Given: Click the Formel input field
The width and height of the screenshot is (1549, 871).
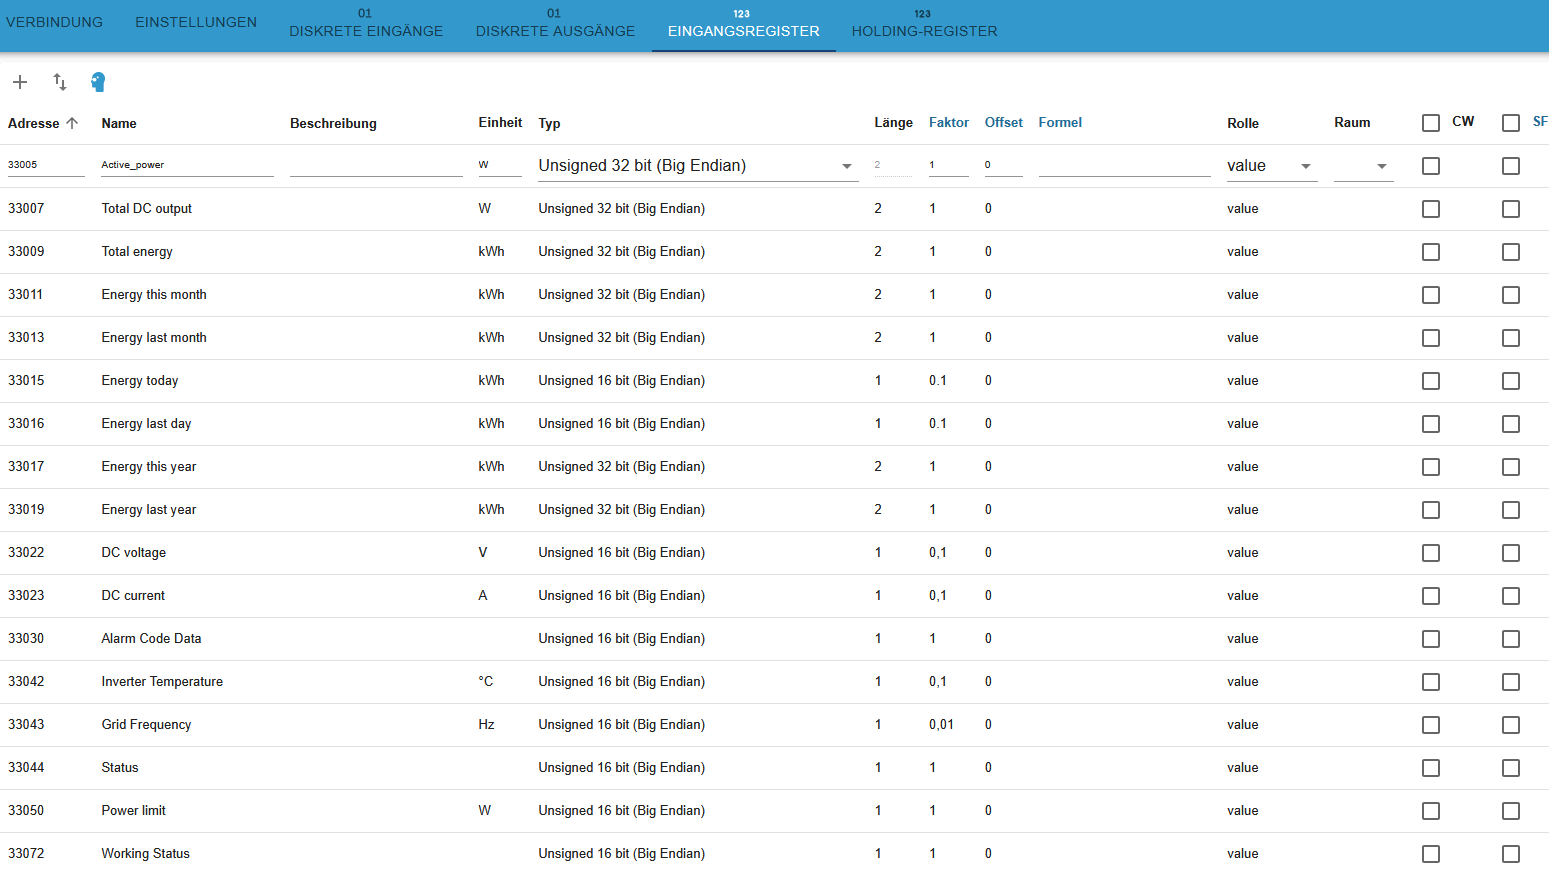Looking at the screenshot, I should click(x=1124, y=165).
